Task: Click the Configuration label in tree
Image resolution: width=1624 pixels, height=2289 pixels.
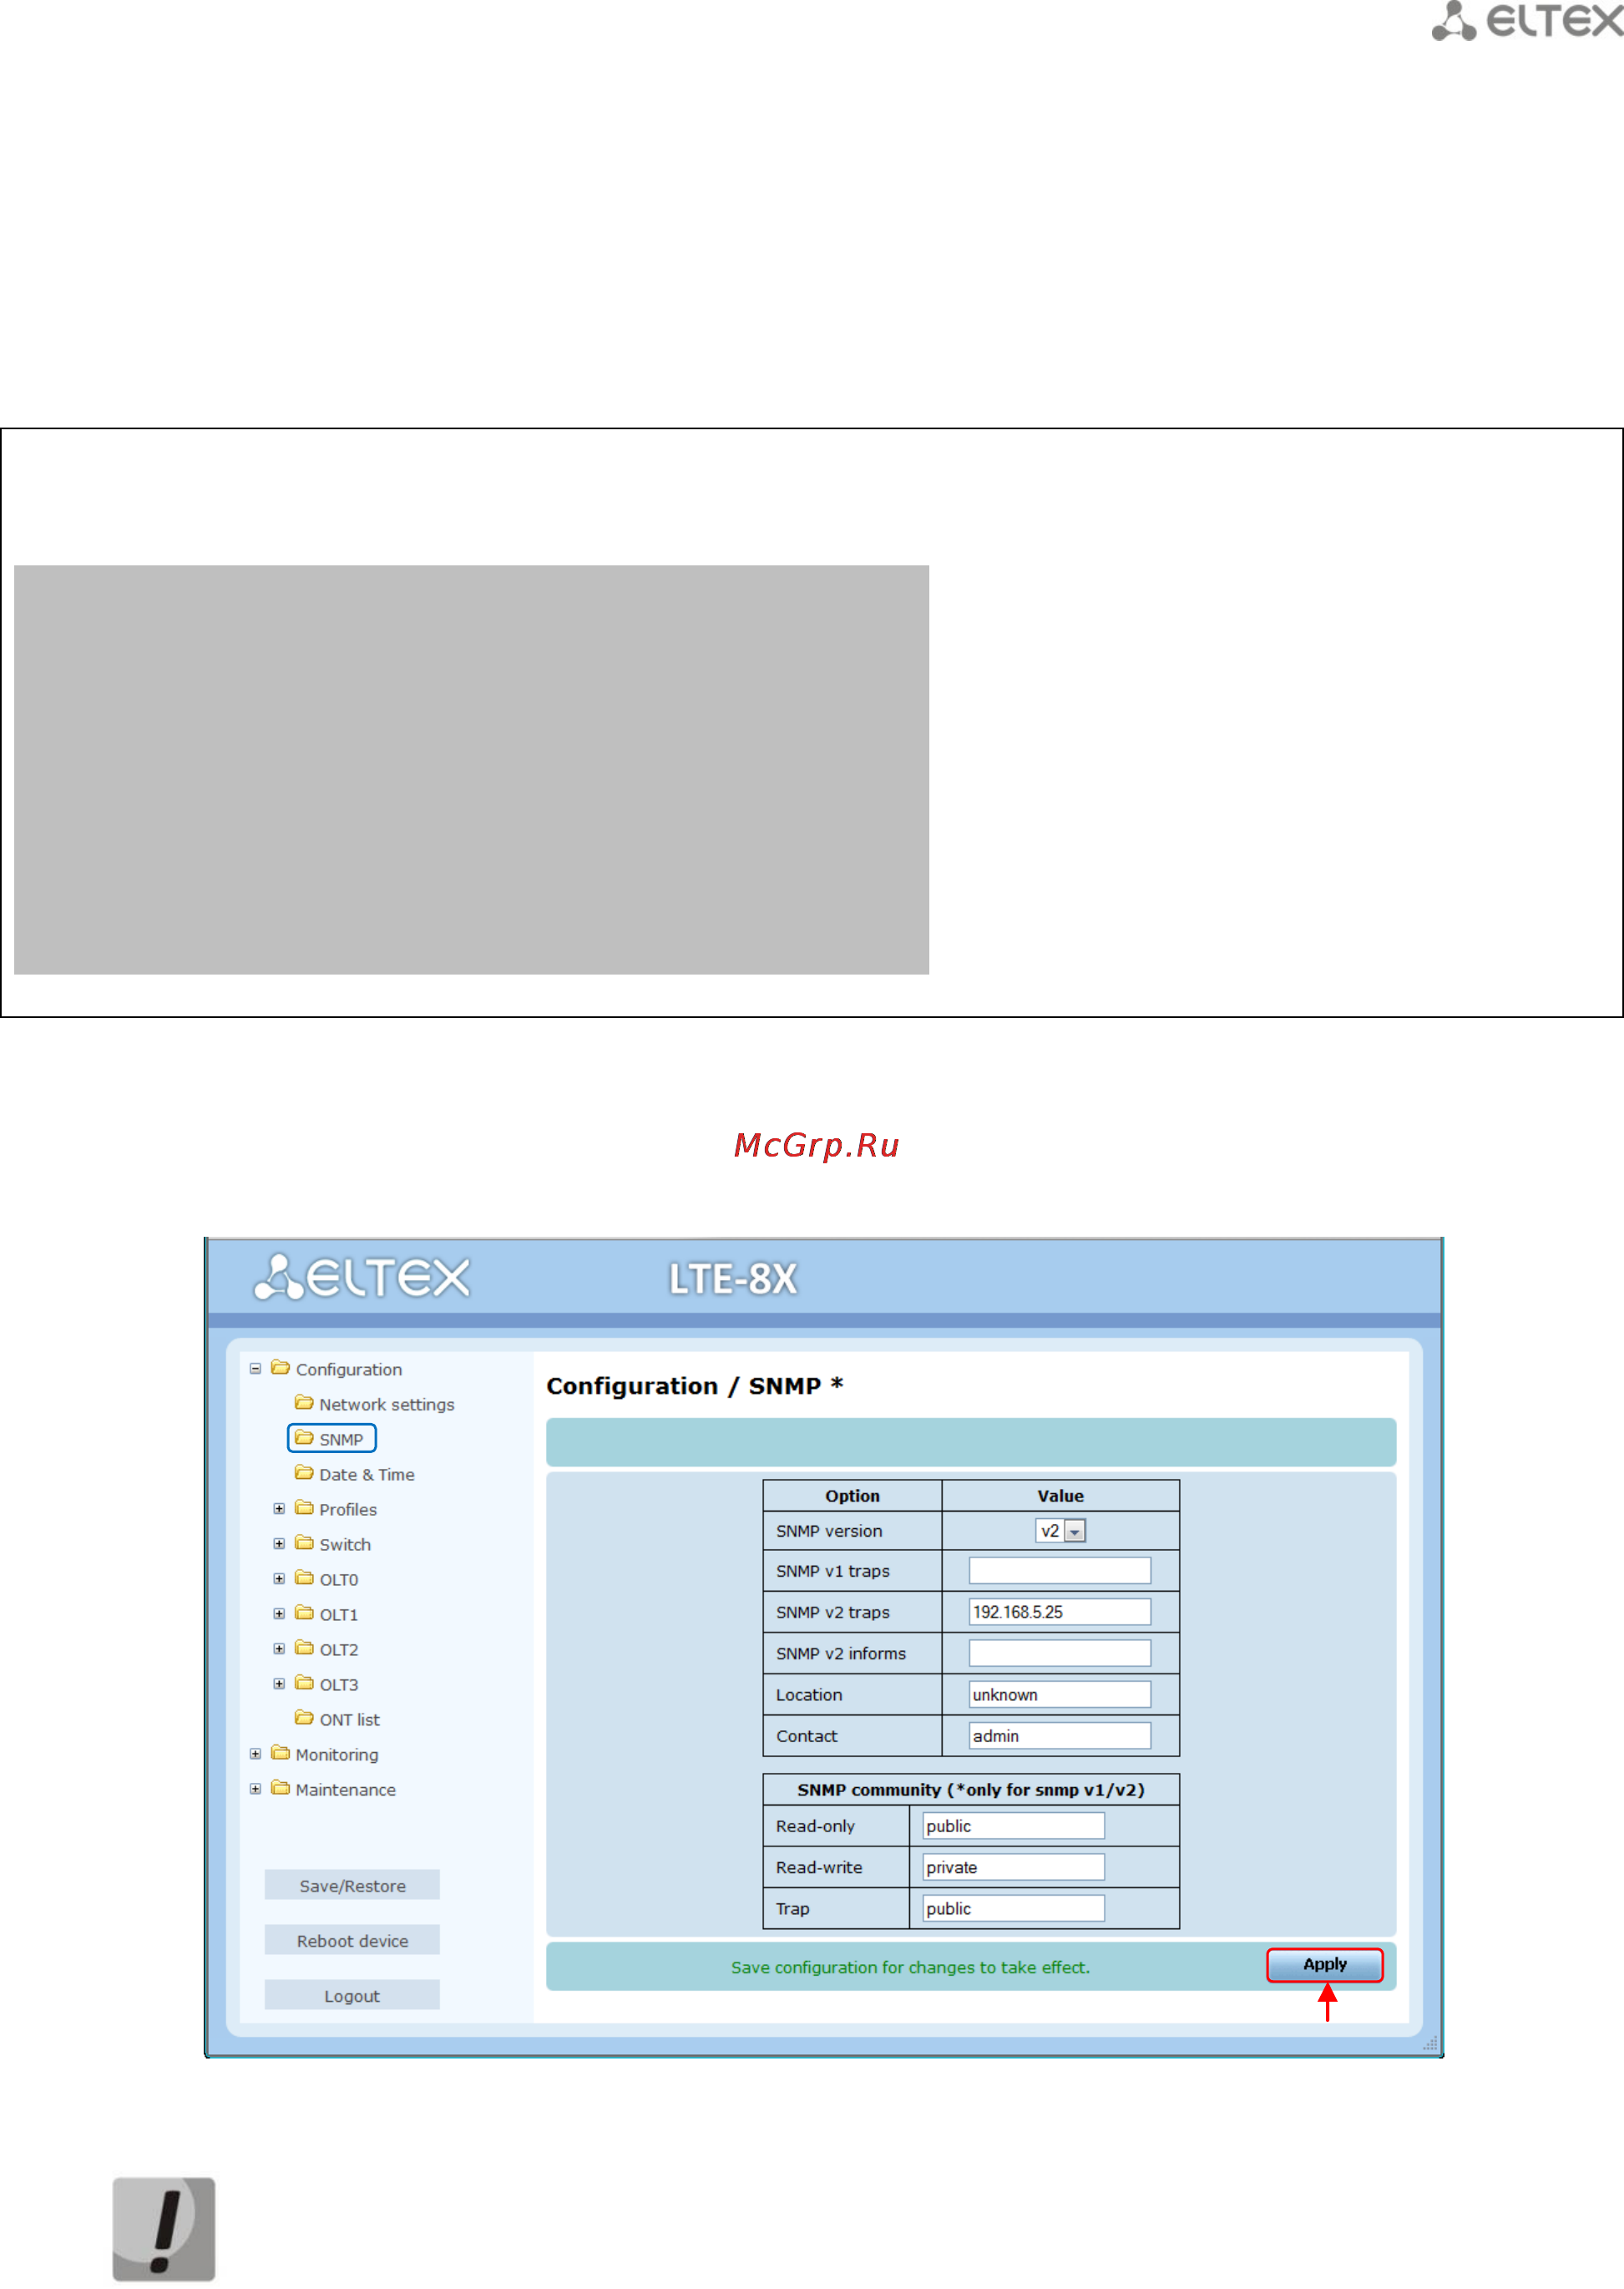Action: tap(348, 1369)
